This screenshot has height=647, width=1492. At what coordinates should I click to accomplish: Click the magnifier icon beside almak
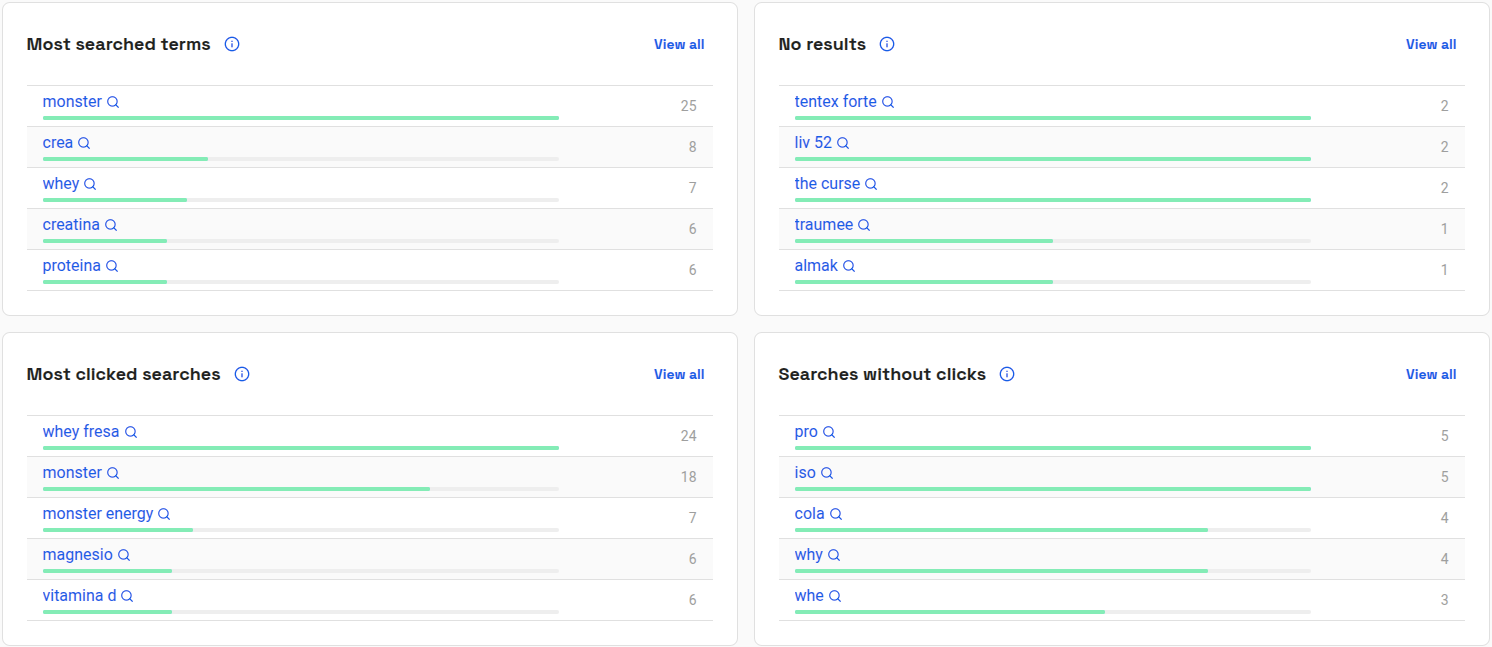[849, 266]
